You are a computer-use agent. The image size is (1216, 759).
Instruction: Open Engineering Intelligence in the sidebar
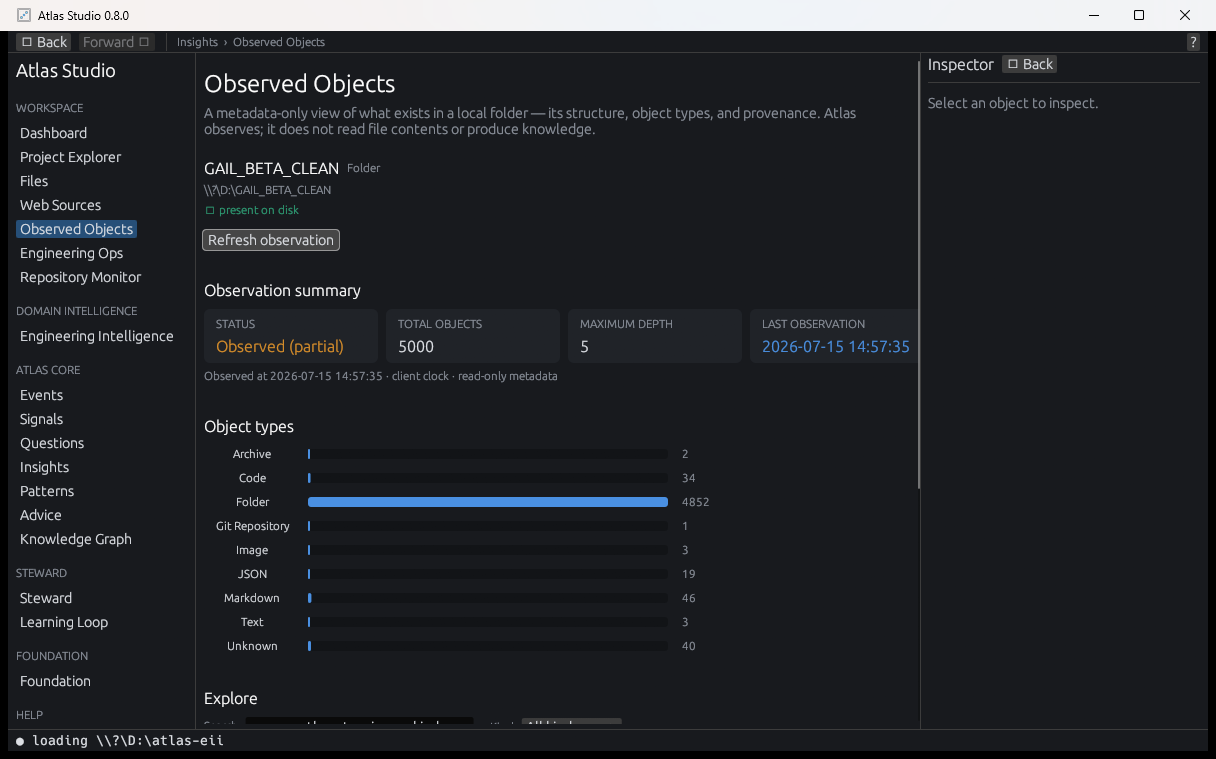pyautogui.click(x=96, y=336)
